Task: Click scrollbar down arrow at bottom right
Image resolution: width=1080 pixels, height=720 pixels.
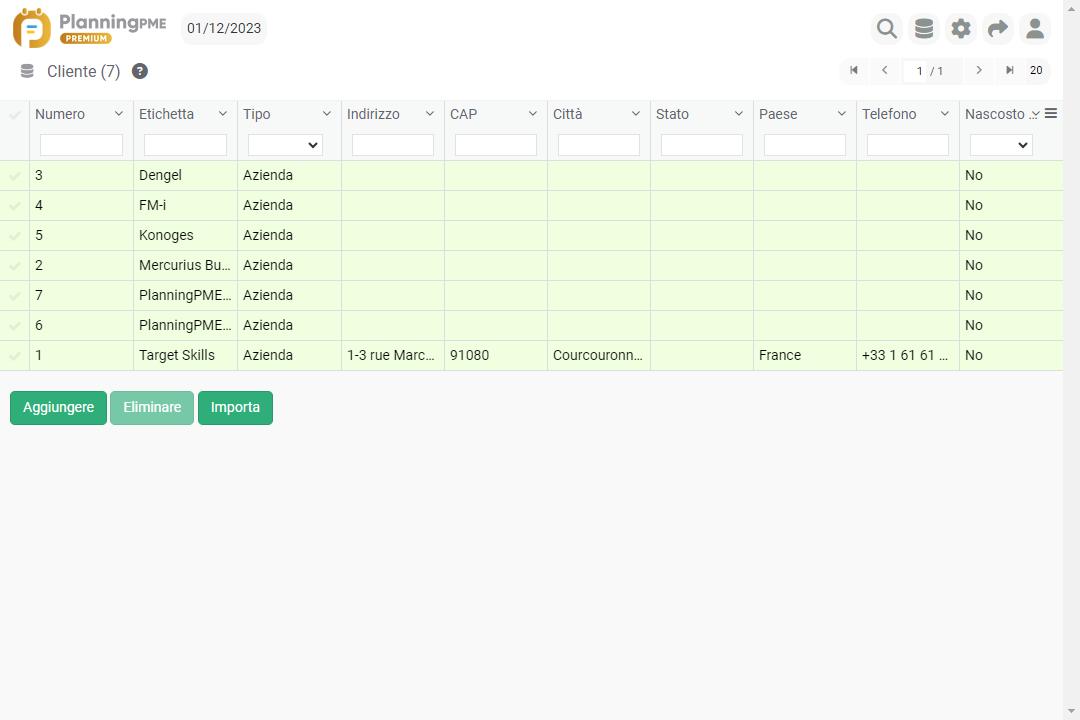Action: click(x=1071, y=711)
